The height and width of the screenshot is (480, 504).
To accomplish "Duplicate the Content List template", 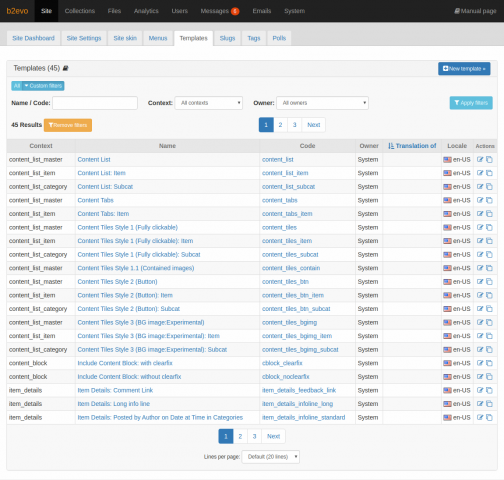I will (489, 159).
